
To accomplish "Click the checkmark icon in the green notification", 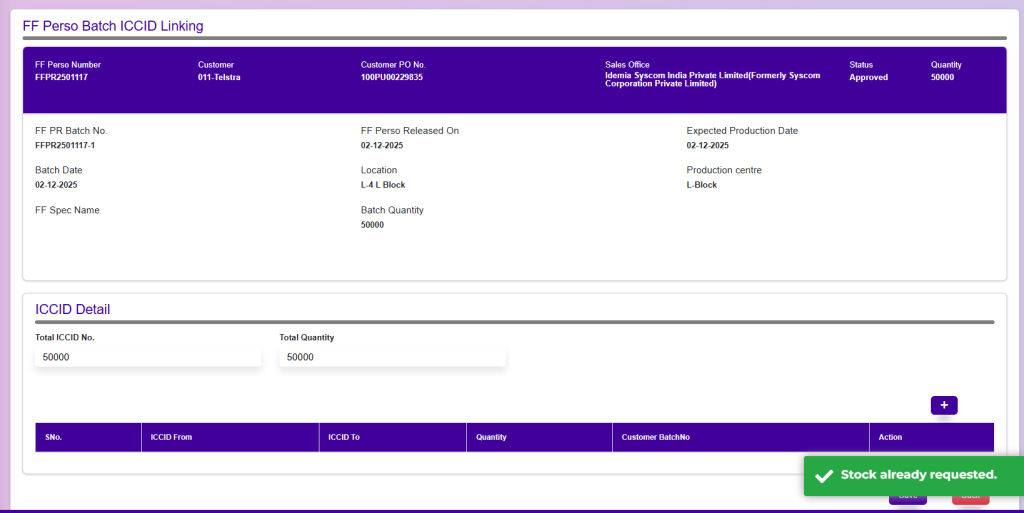I will click(x=824, y=476).
